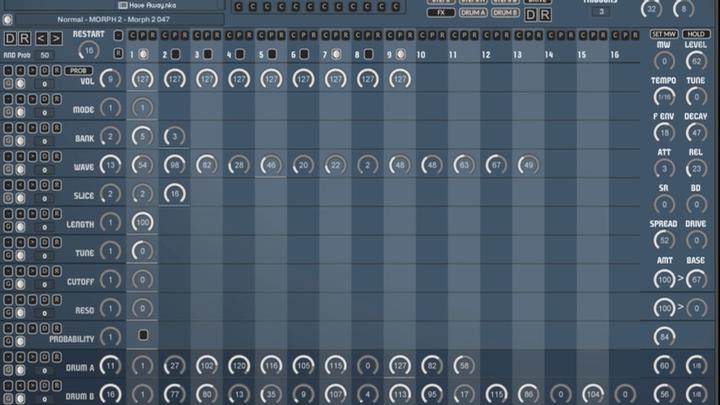This screenshot has width=720, height=405.
Task: Click the CUTOFF row R button
Action: coord(56,271)
